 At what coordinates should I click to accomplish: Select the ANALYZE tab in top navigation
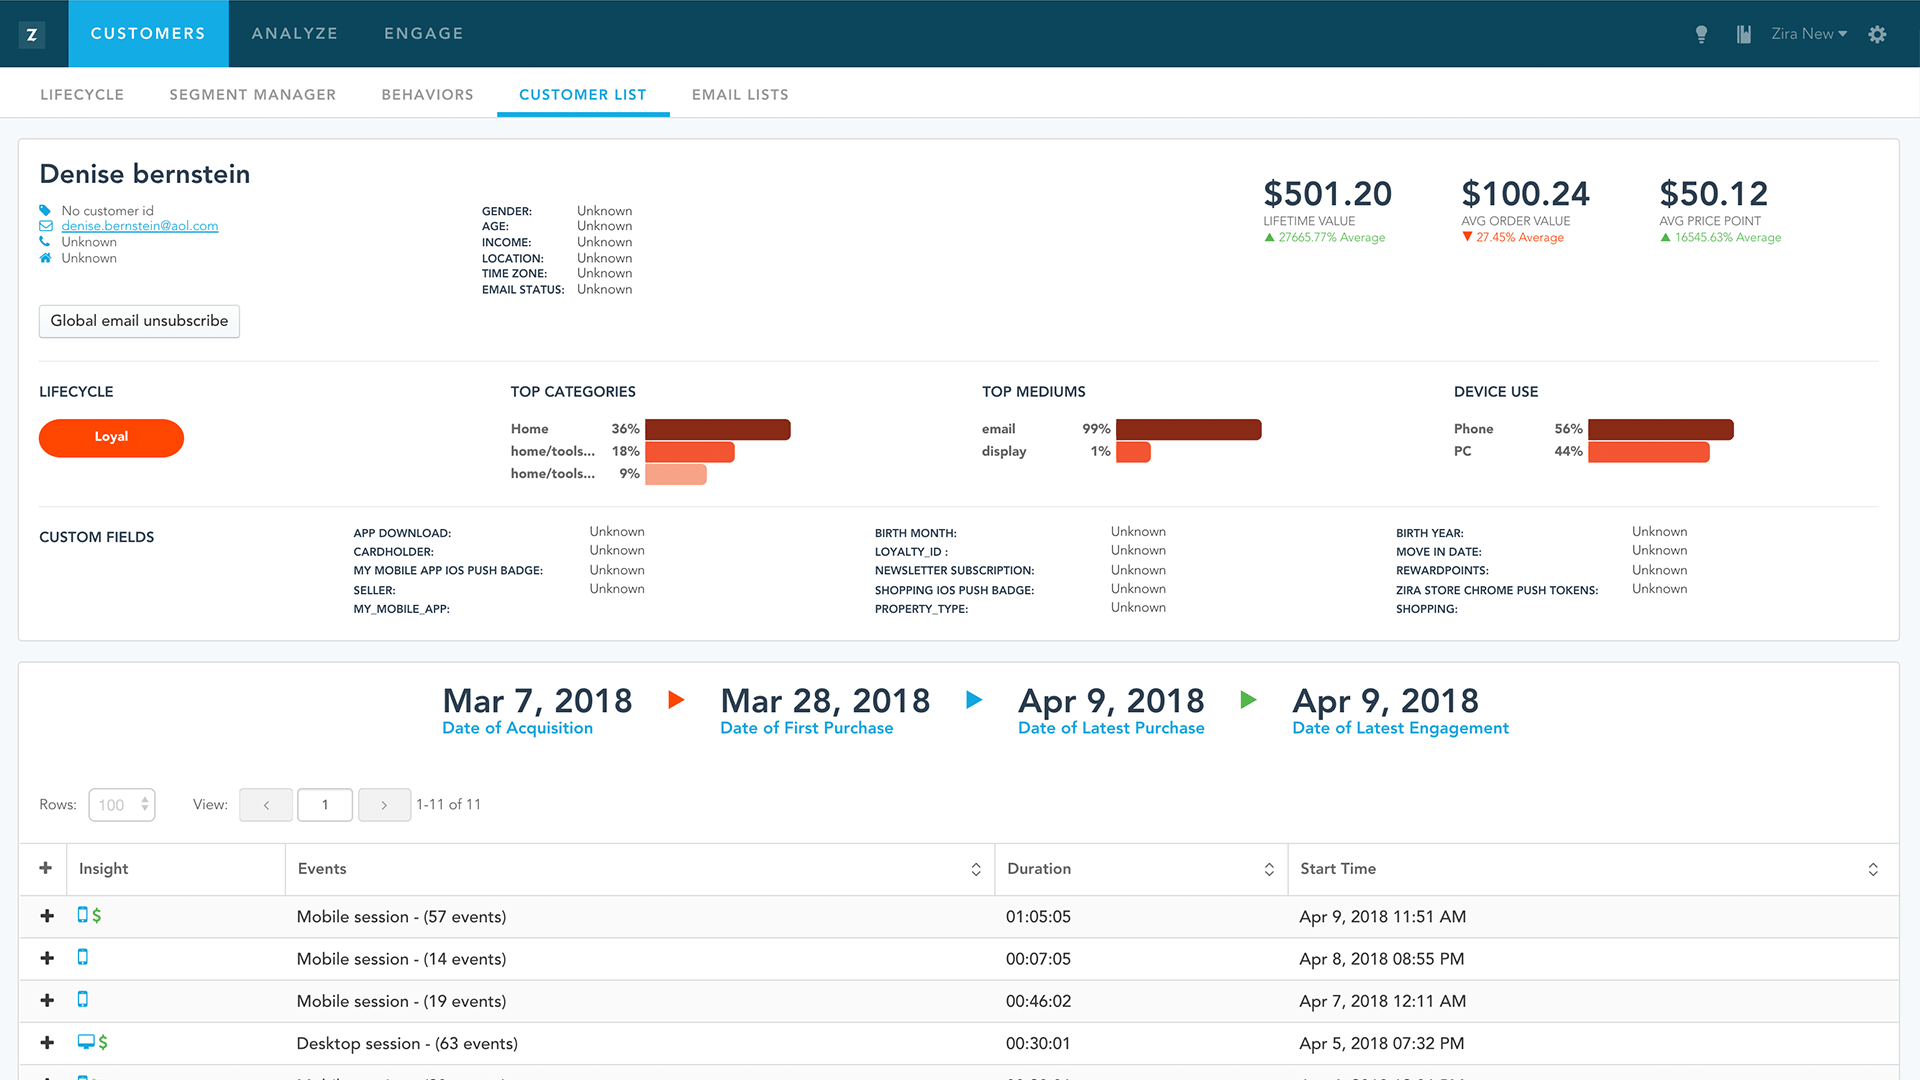pos(295,34)
